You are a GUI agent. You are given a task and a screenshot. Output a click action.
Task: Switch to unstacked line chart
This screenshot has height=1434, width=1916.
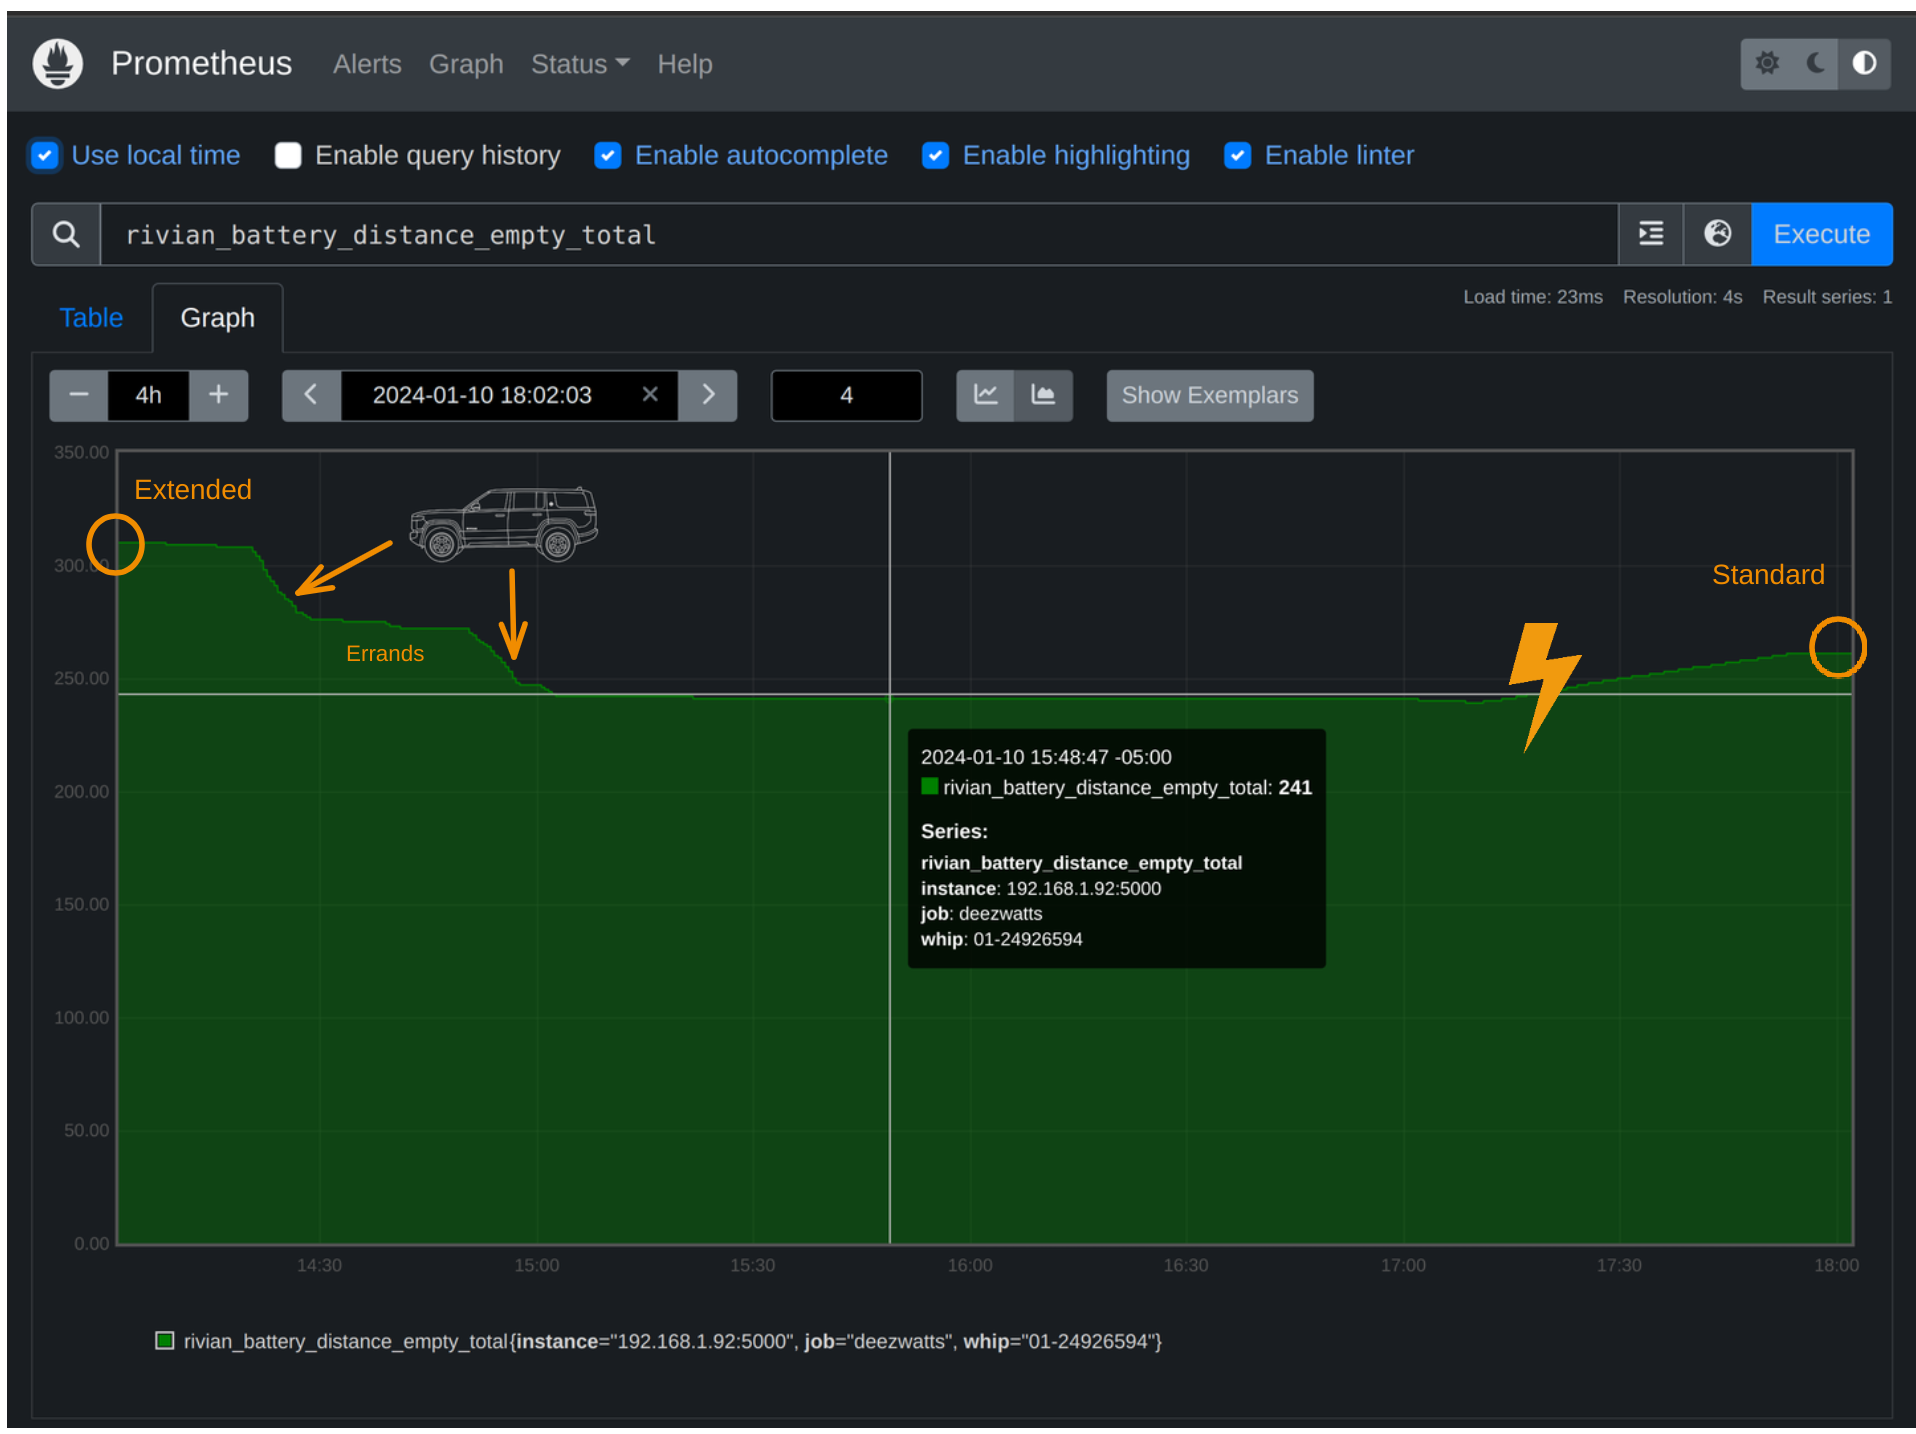985,395
